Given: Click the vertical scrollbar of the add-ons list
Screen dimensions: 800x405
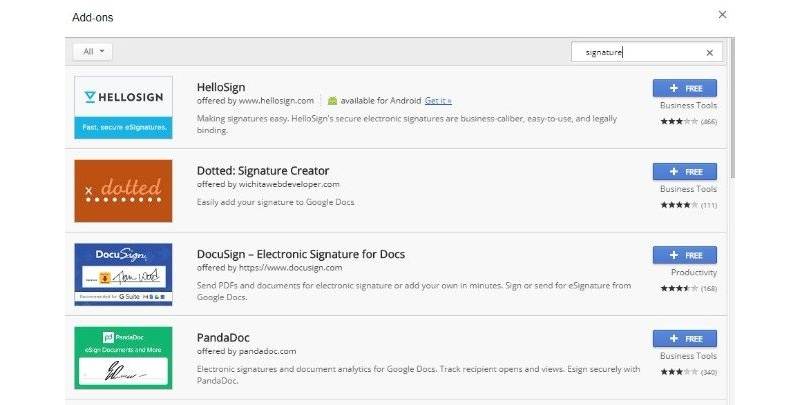Looking at the screenshot, I should coord(733,110).
